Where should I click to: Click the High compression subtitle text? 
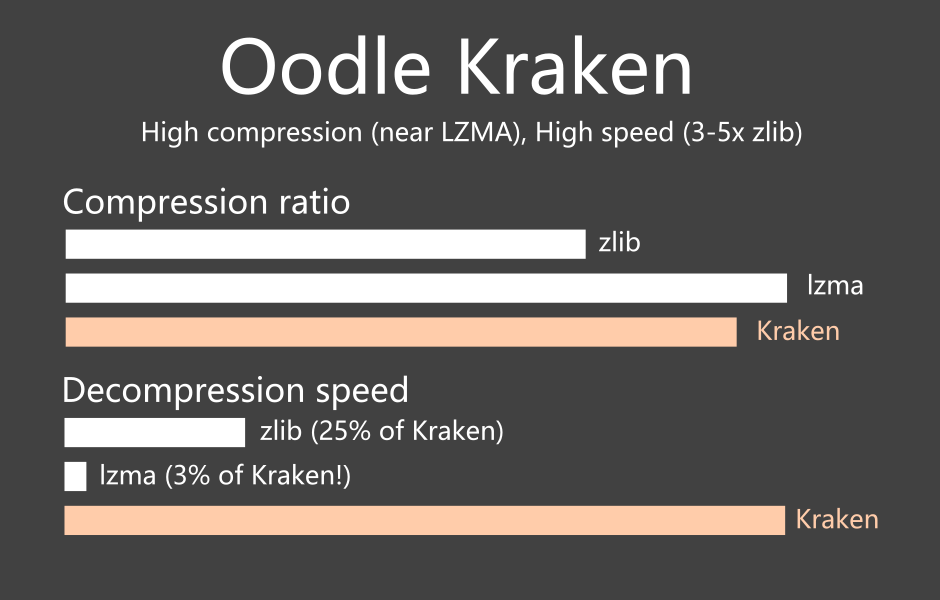(x=471, y=132)
